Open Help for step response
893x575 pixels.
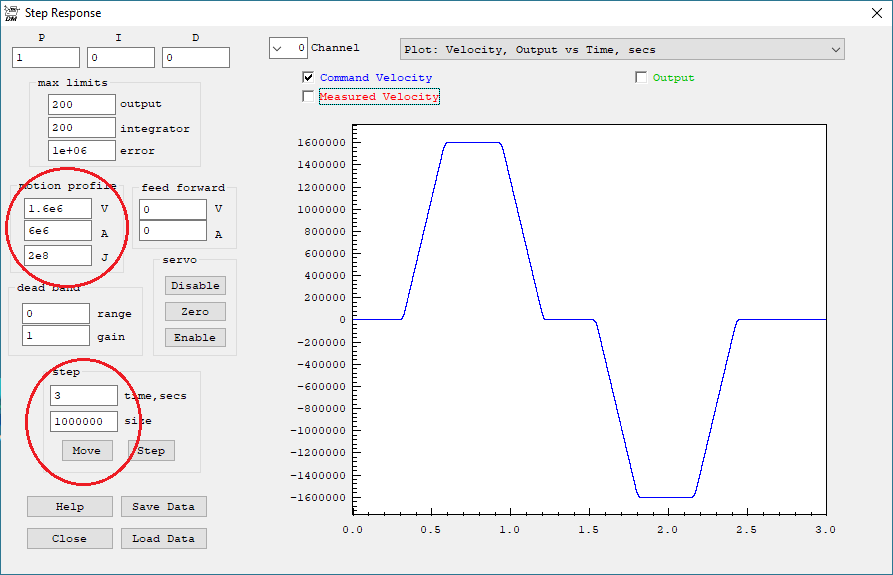click(x=70, y=506)
